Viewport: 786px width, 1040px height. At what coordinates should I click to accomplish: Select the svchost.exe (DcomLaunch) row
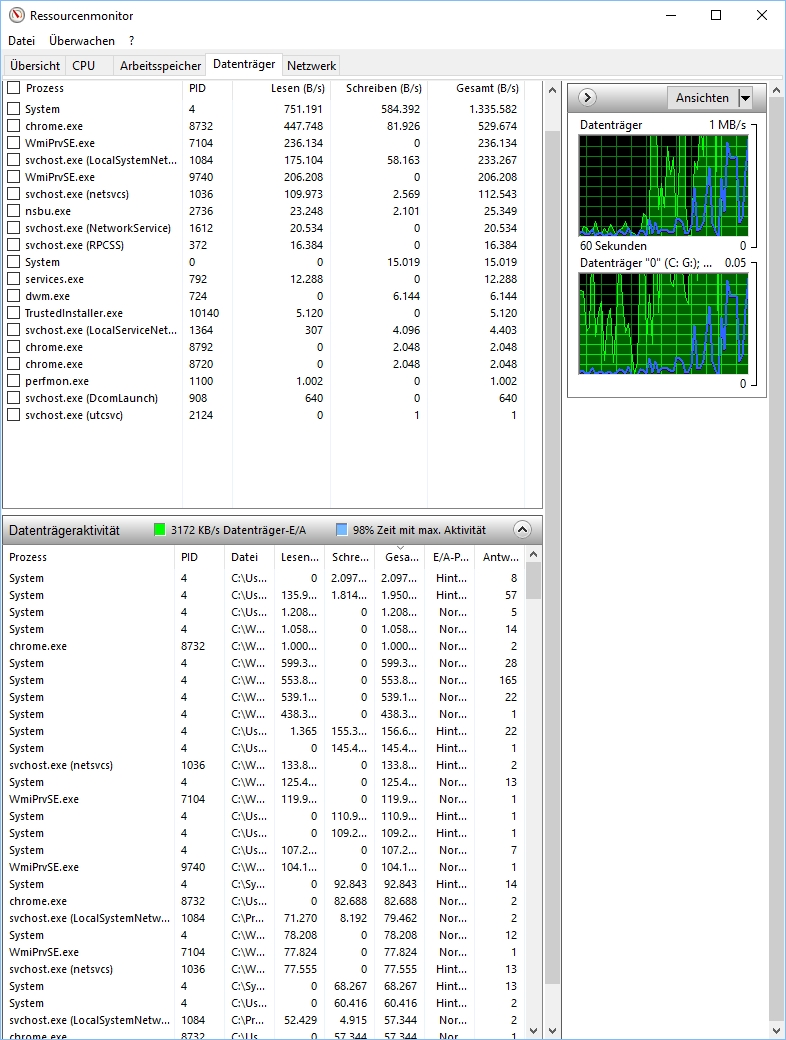click(x=263, y=398)
